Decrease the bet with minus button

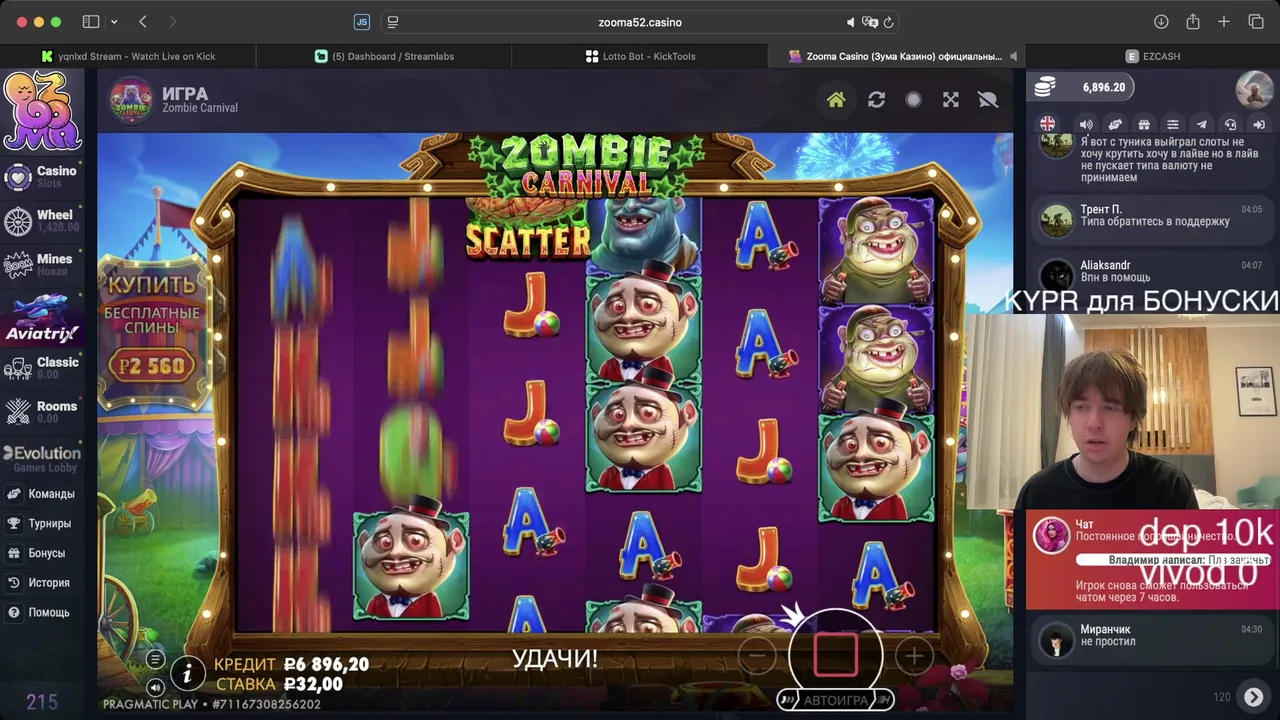pos(757,656)
